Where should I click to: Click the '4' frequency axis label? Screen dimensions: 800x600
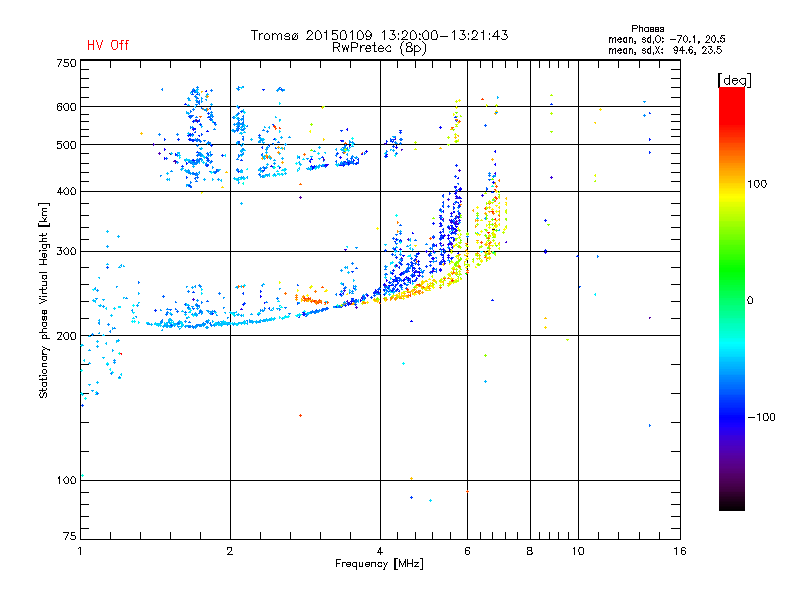pos(380,551)
